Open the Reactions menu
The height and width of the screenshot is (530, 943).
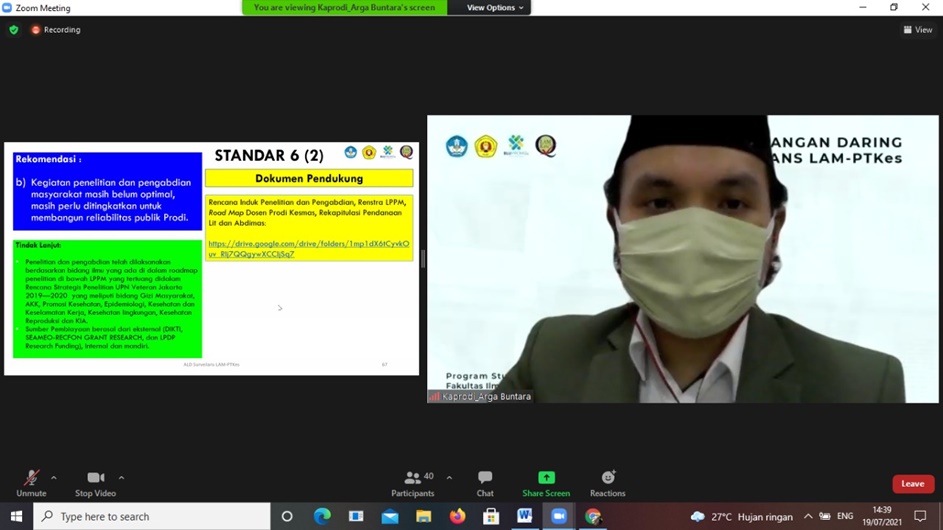click(x=607, y=482)
